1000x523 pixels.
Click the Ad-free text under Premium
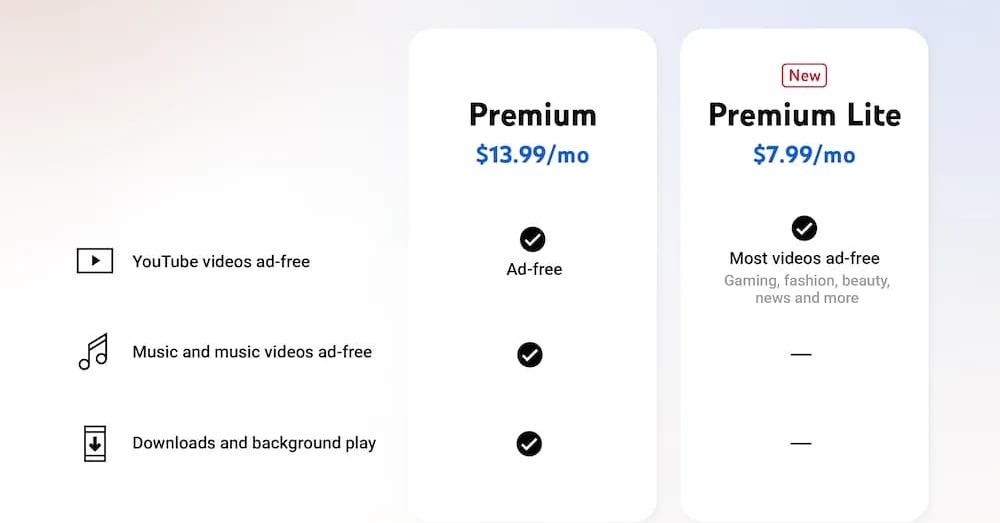coord(534,269)
